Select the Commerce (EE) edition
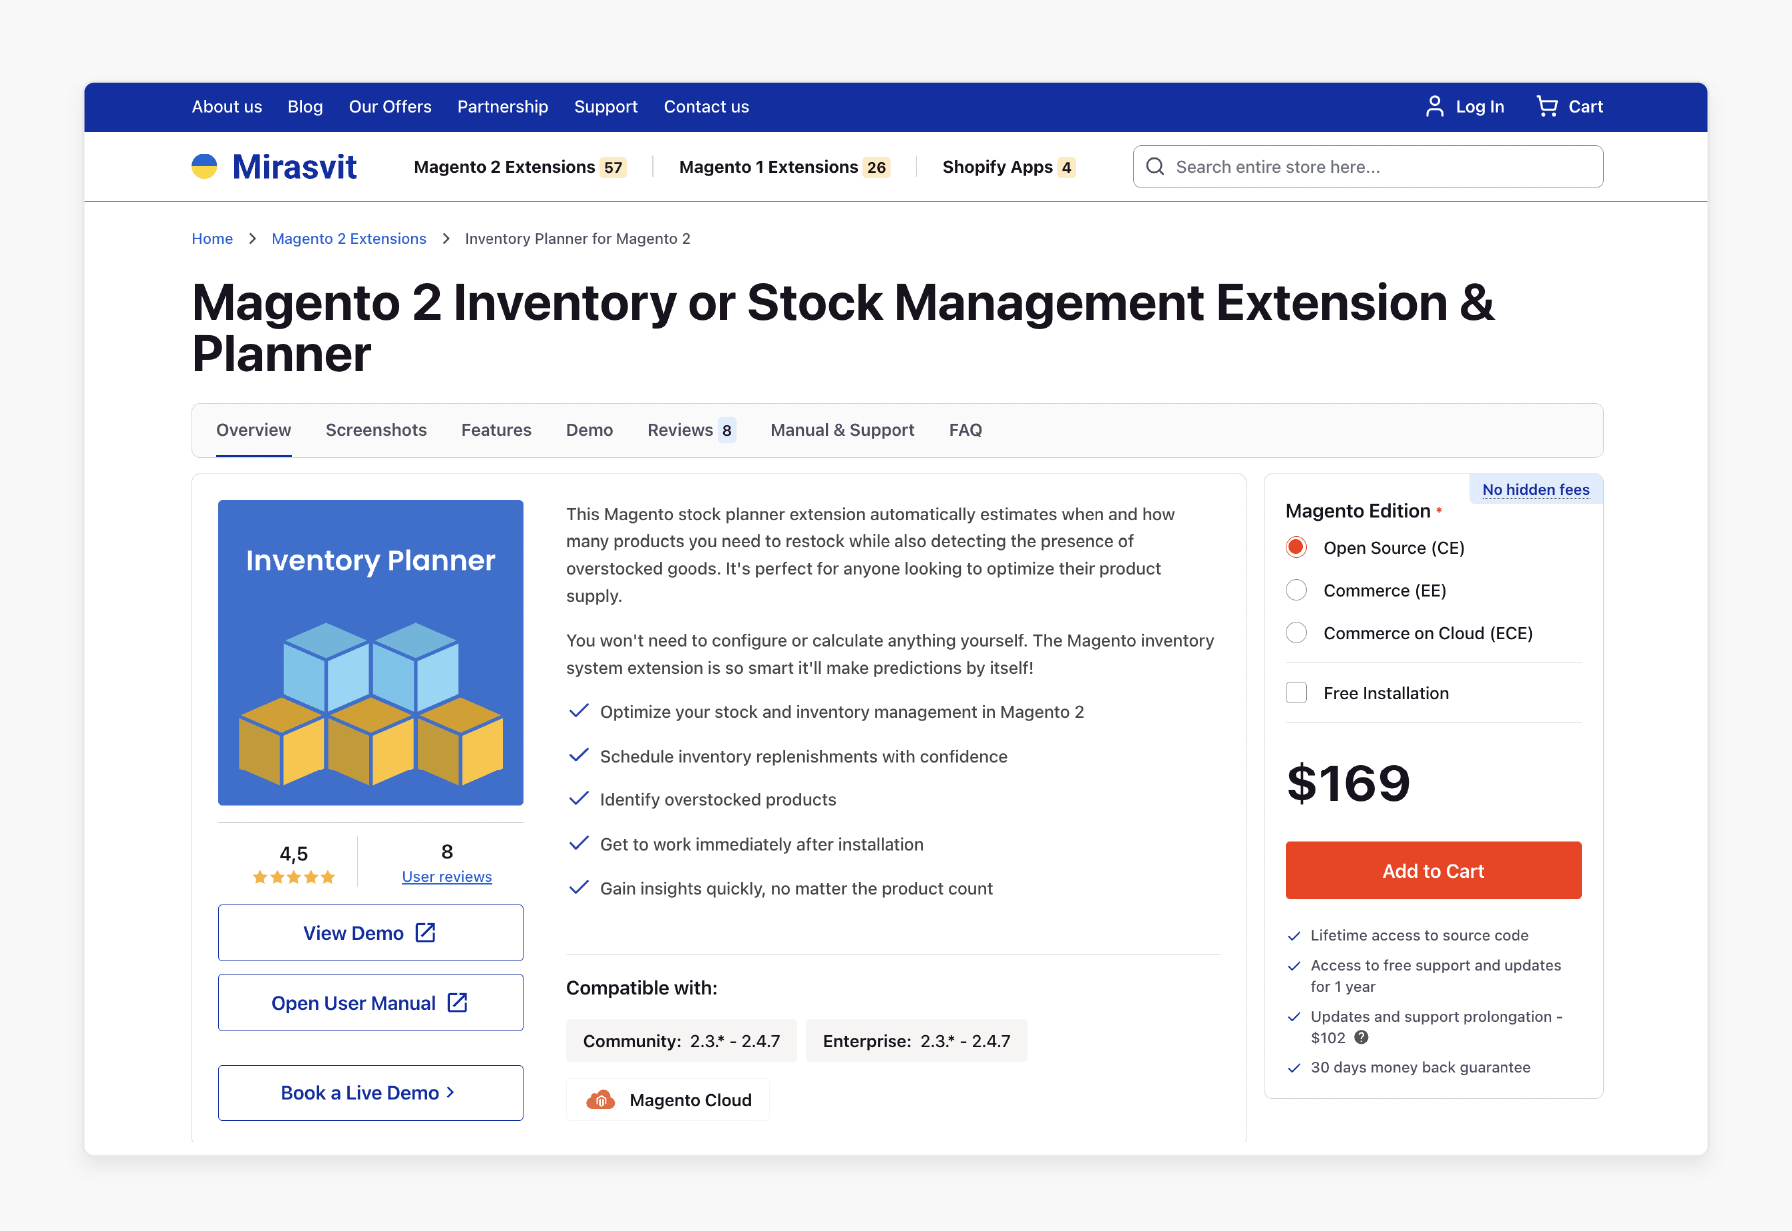This screenshot has height=1231, width=1792. [1296, 590]
